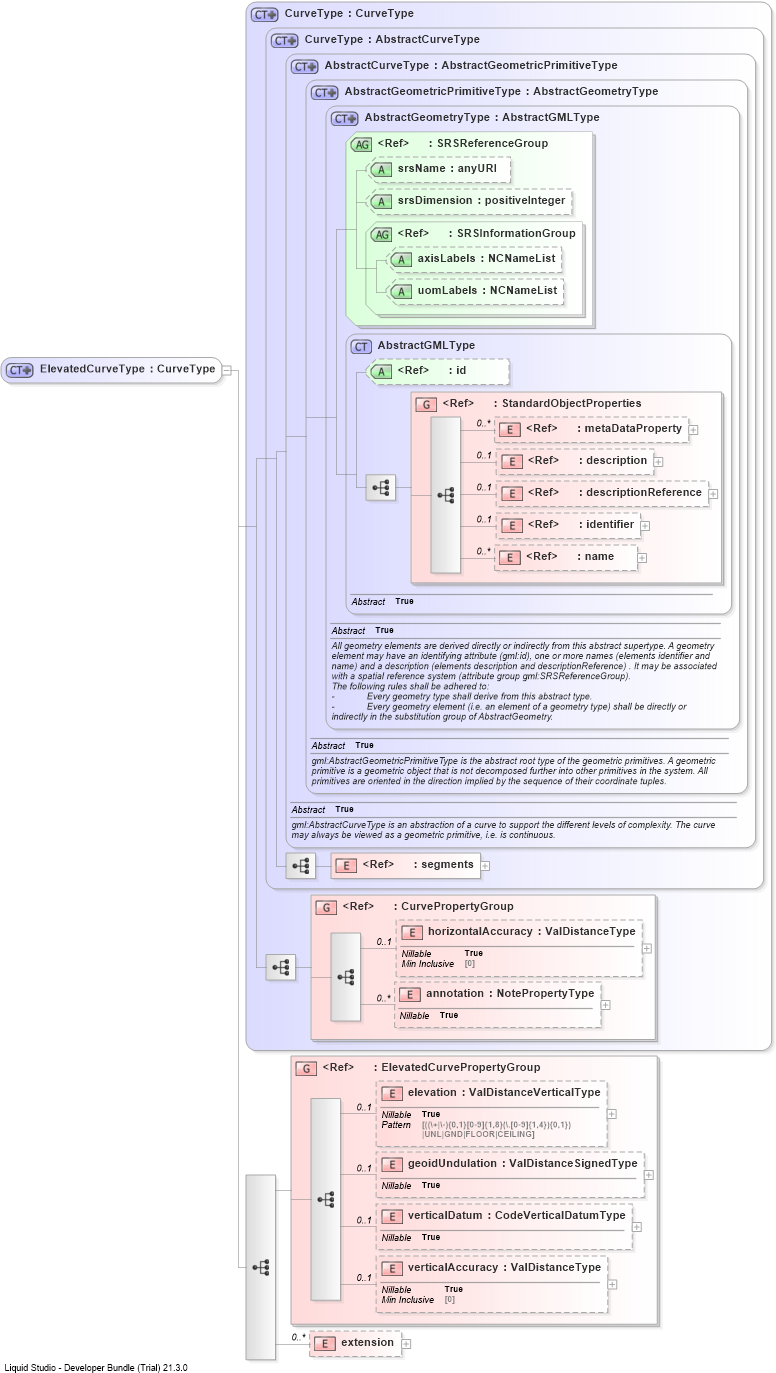776x1373 pixels.
Task: Click the attribute icon of srsName
Action: click(x=381, y=170)
